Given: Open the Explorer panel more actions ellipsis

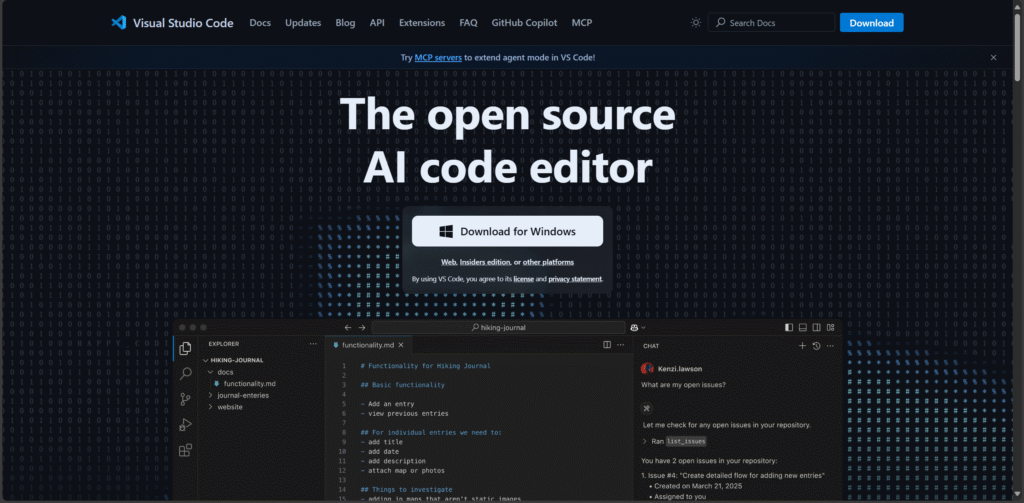Looking at the screenshot, I should click(313, 344).
